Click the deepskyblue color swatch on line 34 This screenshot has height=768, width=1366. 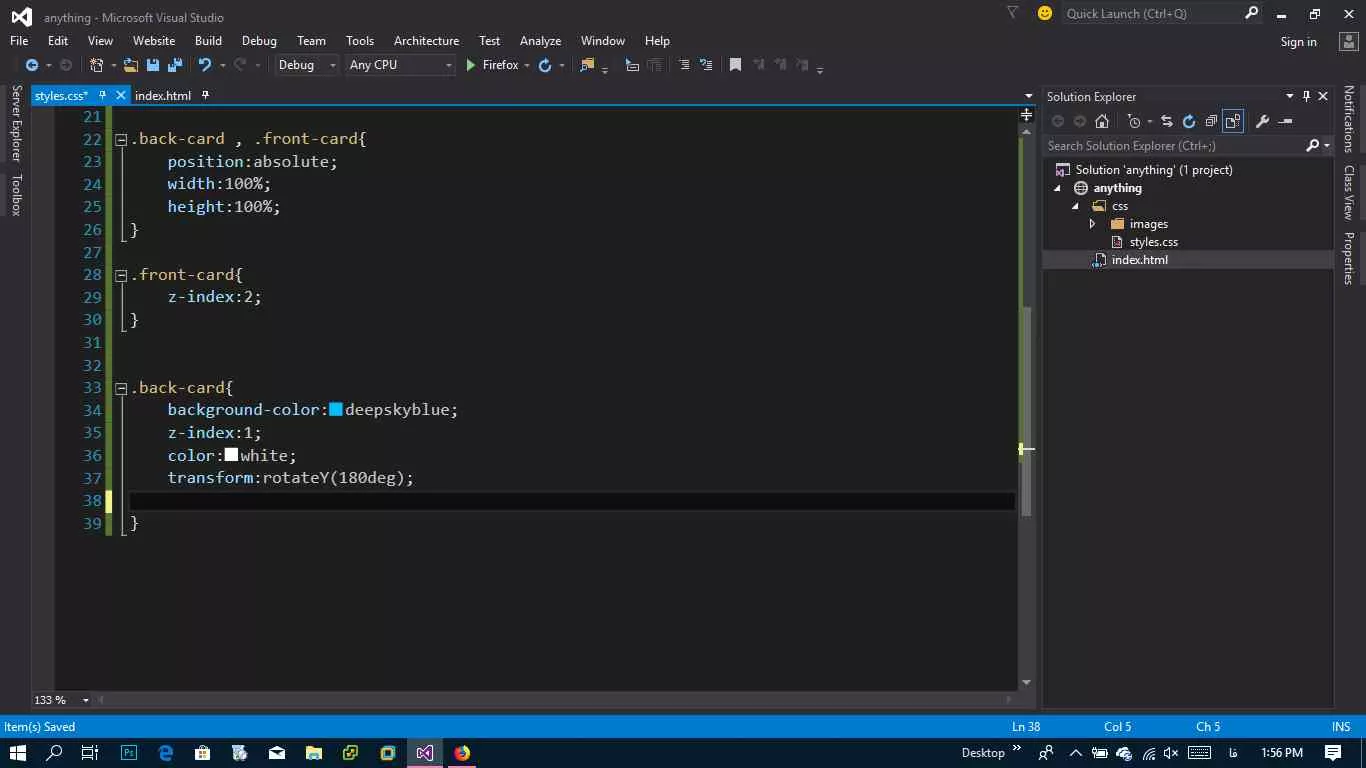pos(336,409)
